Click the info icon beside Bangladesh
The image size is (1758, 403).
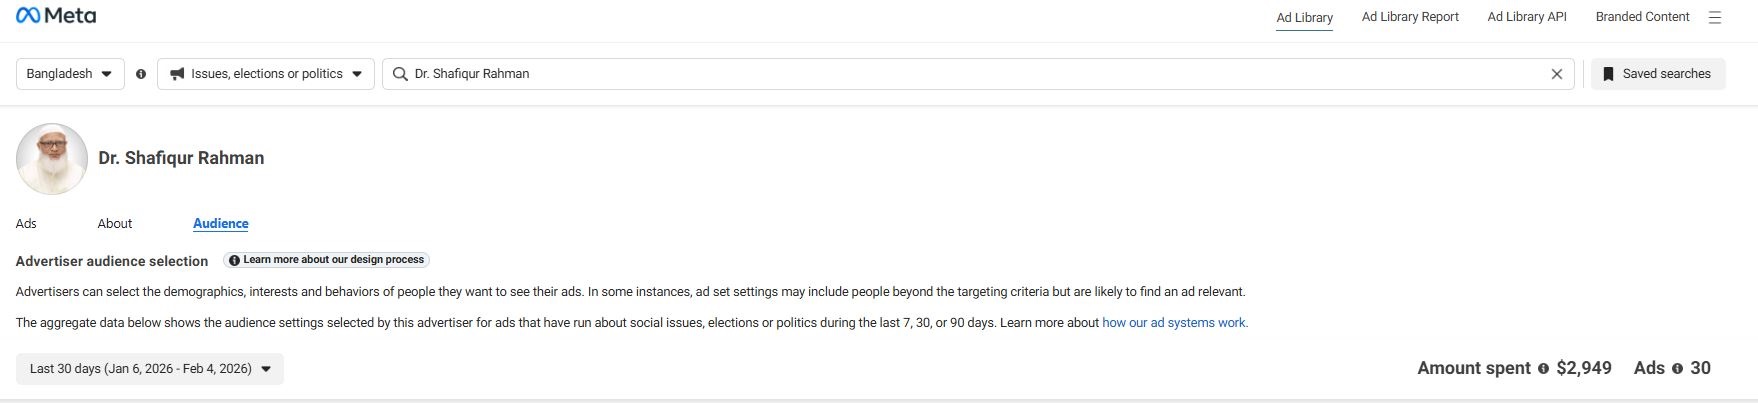141,74
